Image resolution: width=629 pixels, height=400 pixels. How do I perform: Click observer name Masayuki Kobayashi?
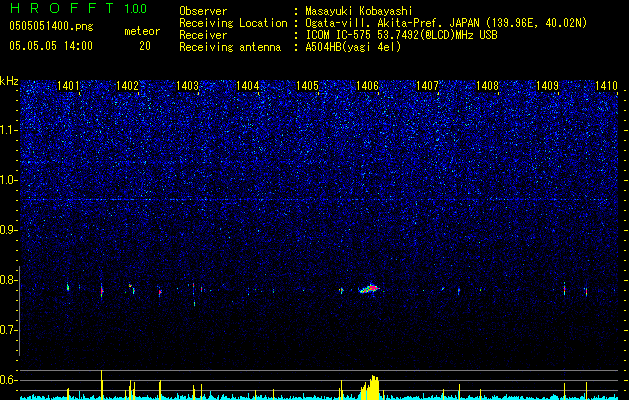click(x=359, y=11)
